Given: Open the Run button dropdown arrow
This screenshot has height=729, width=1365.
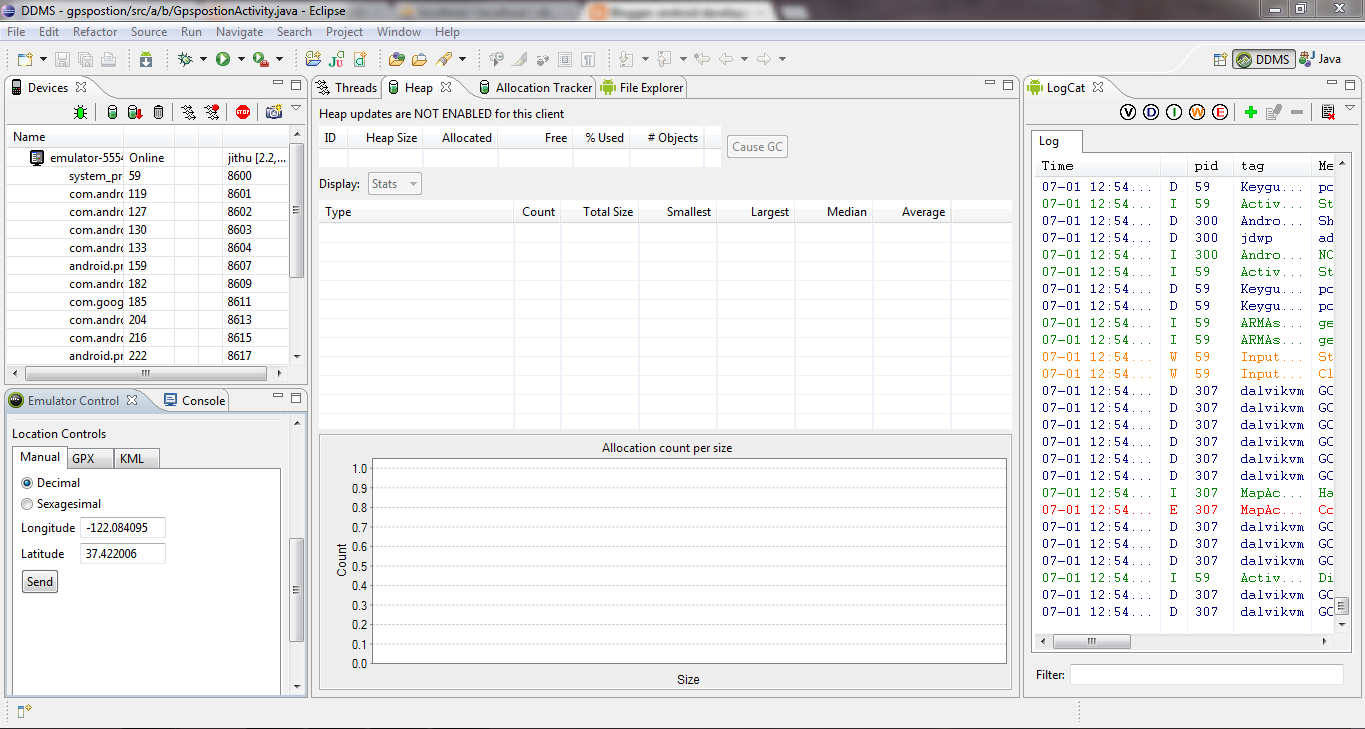Looking at the screenshot, I should pos(241,59).
